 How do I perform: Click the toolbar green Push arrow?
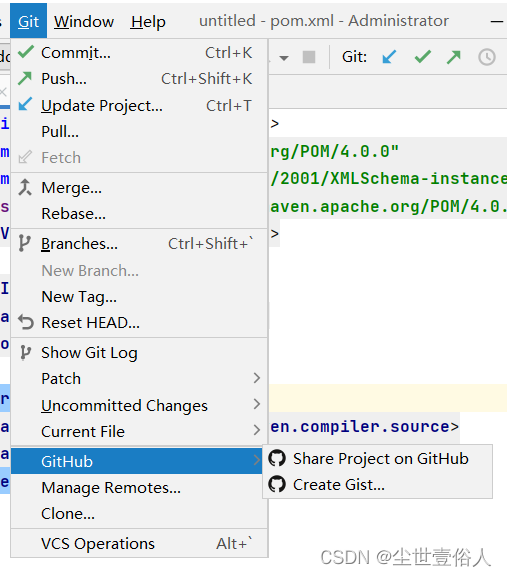click(x=454, y=57)
